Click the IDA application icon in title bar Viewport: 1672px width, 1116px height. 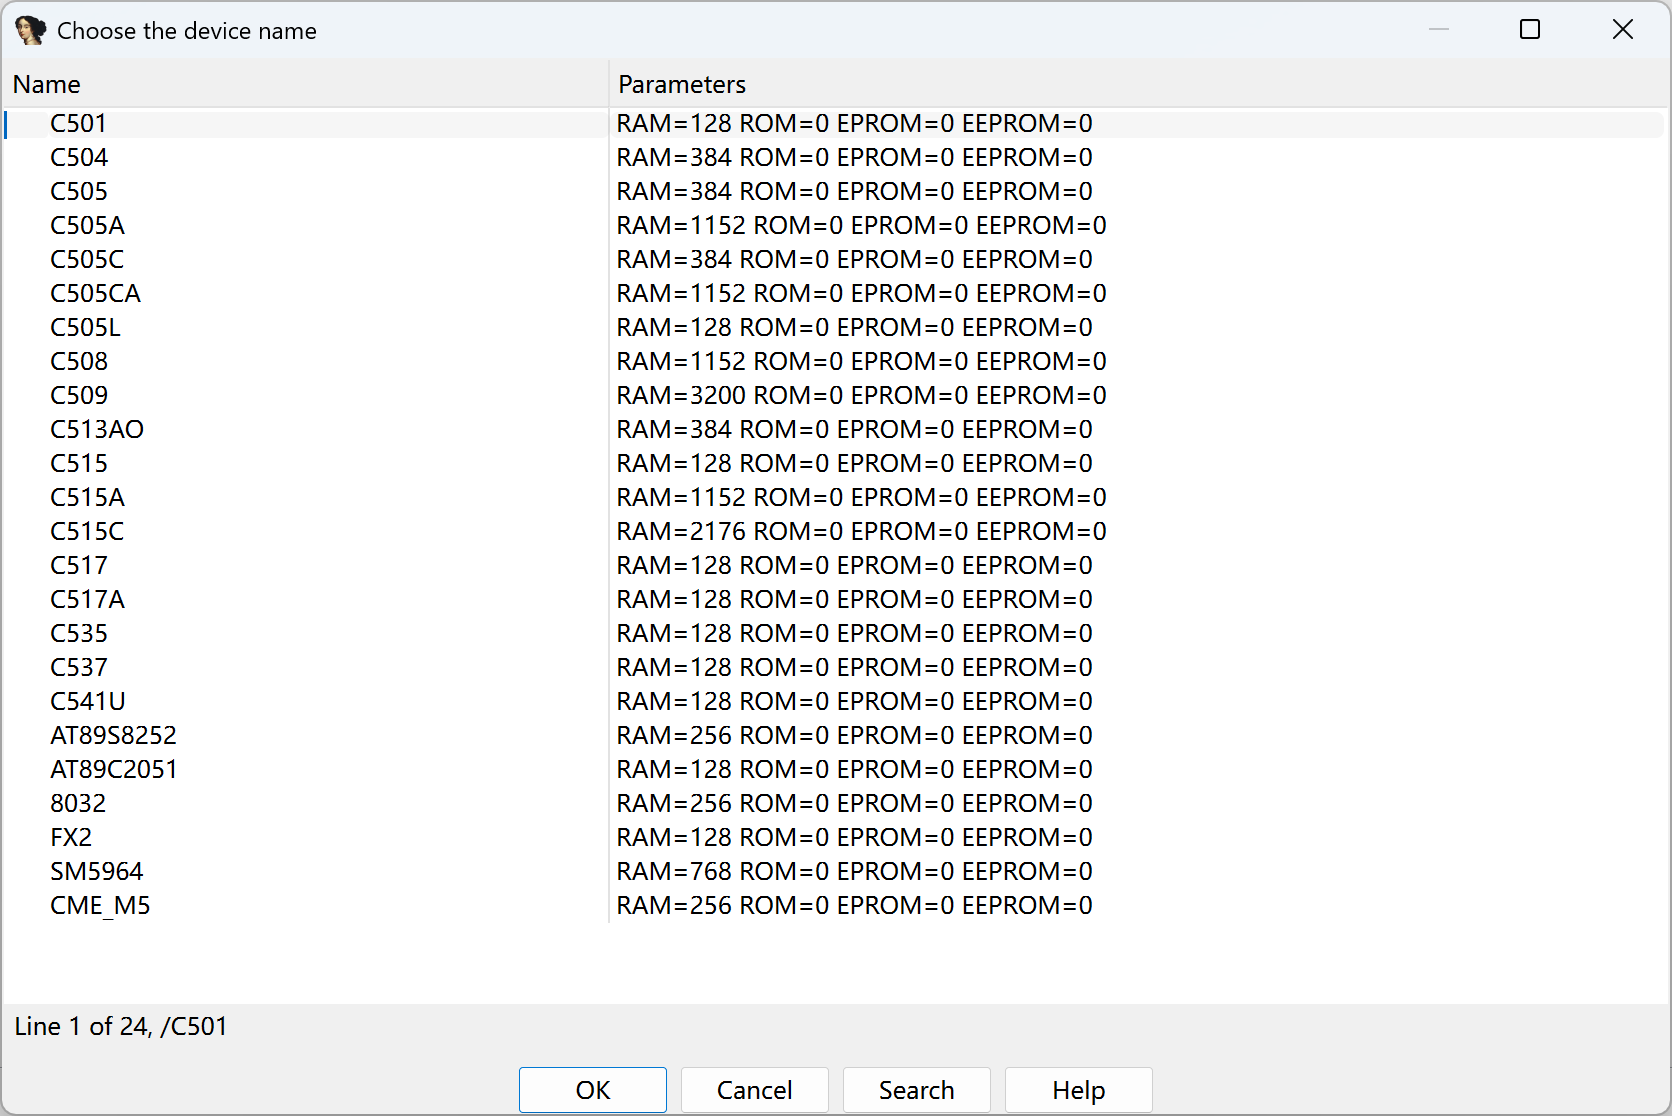coord(30,30)
